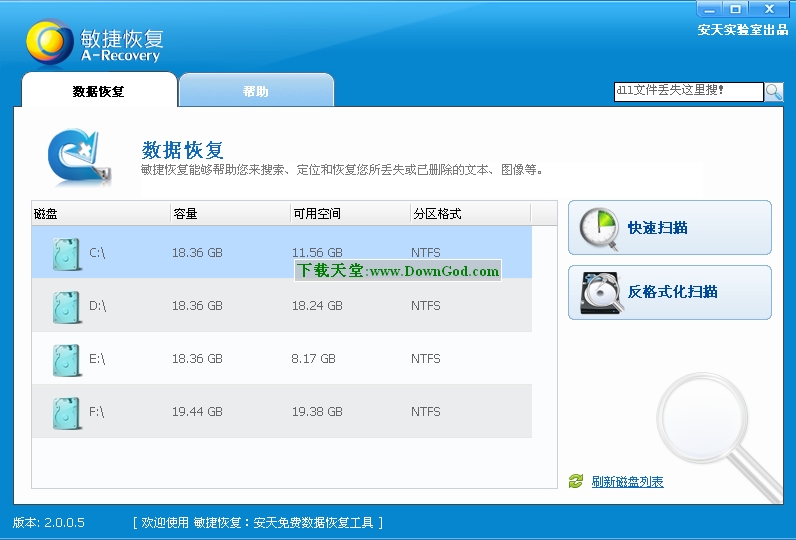
Task: Sort by 磁盘 column header
Action: coord(100,214)
